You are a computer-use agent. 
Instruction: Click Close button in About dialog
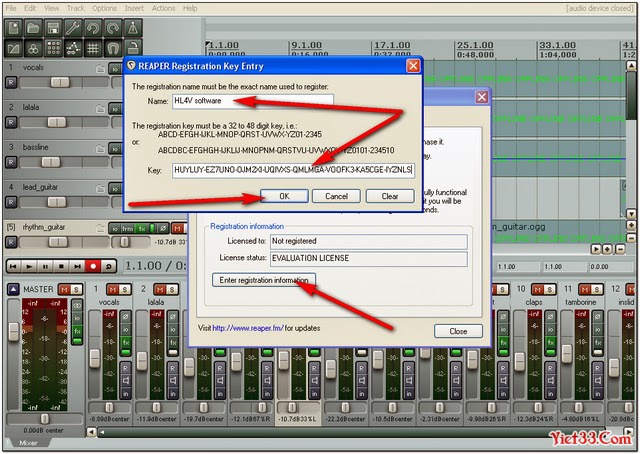pyautogui.click(x=458, y=331)
